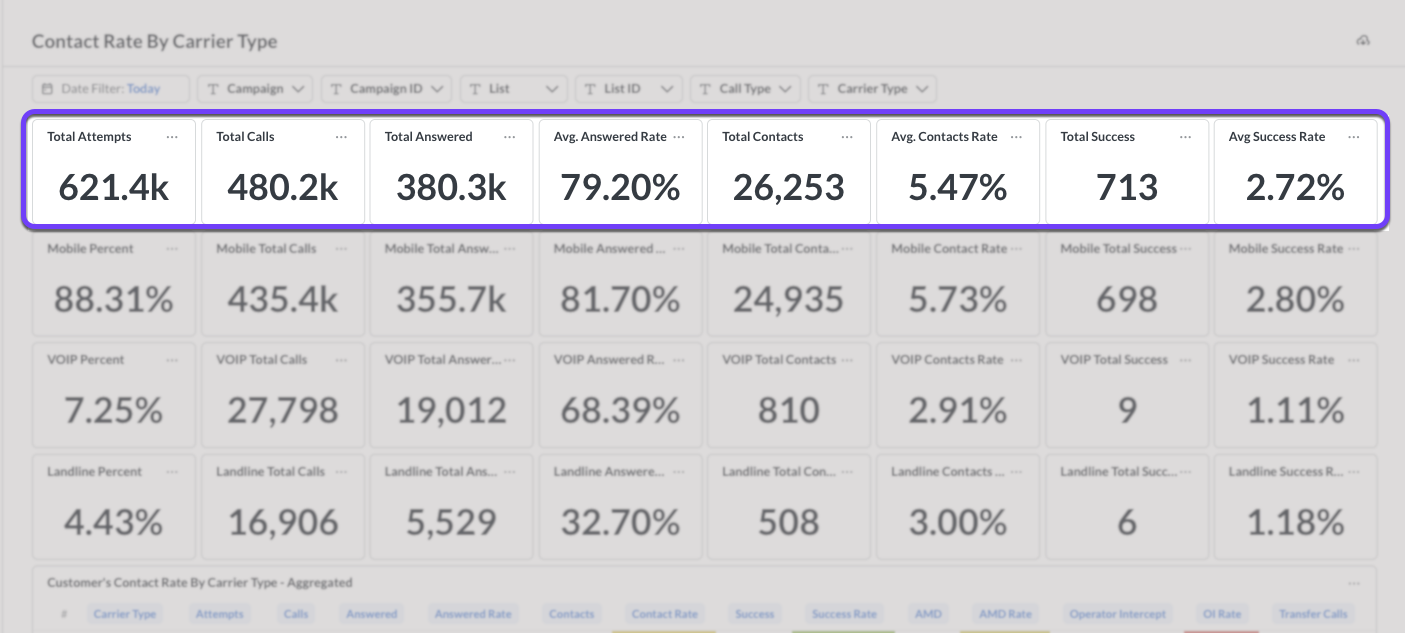Click the 26,253 Total Contacts value
This screenshot has width=1405, height=633.
tap(788, 187)
